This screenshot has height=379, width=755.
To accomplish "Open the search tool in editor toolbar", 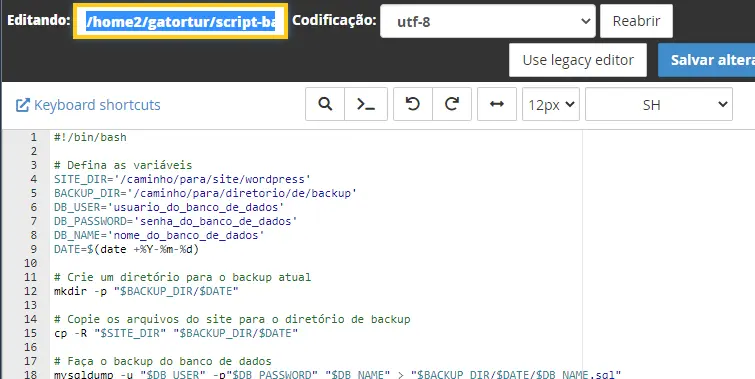I will pos(325,104).
